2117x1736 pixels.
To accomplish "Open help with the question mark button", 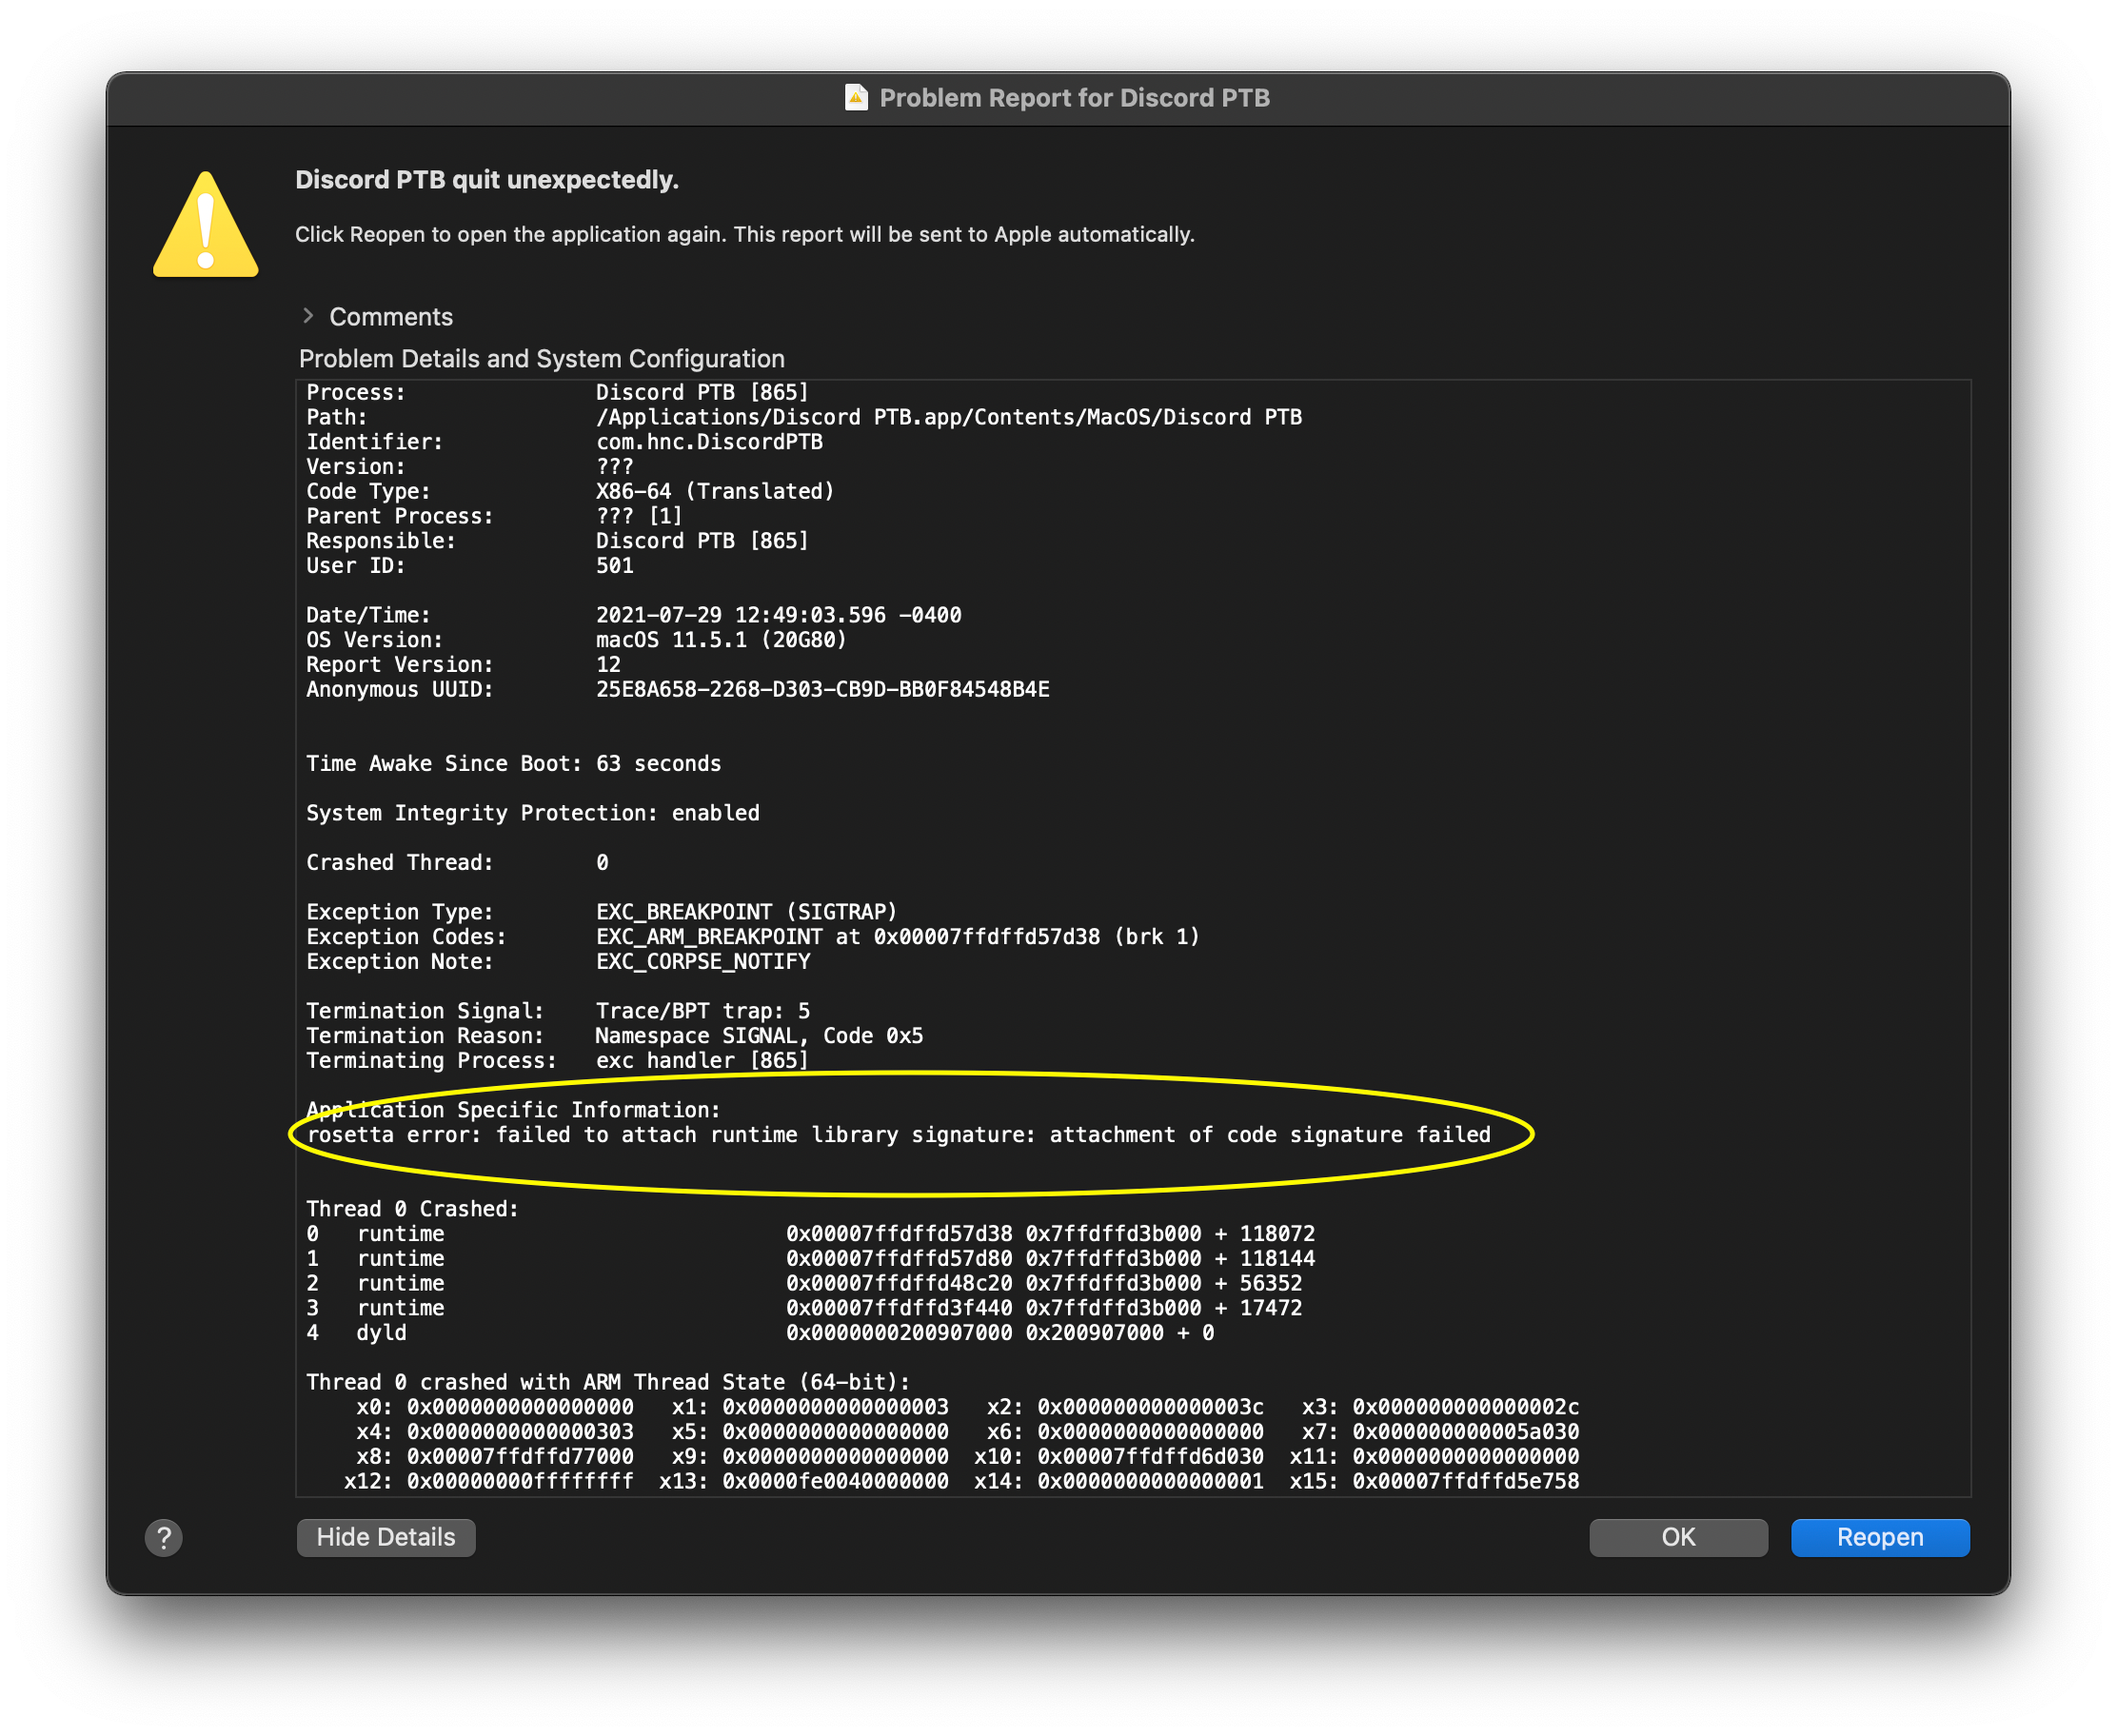I will point(164,1537).
